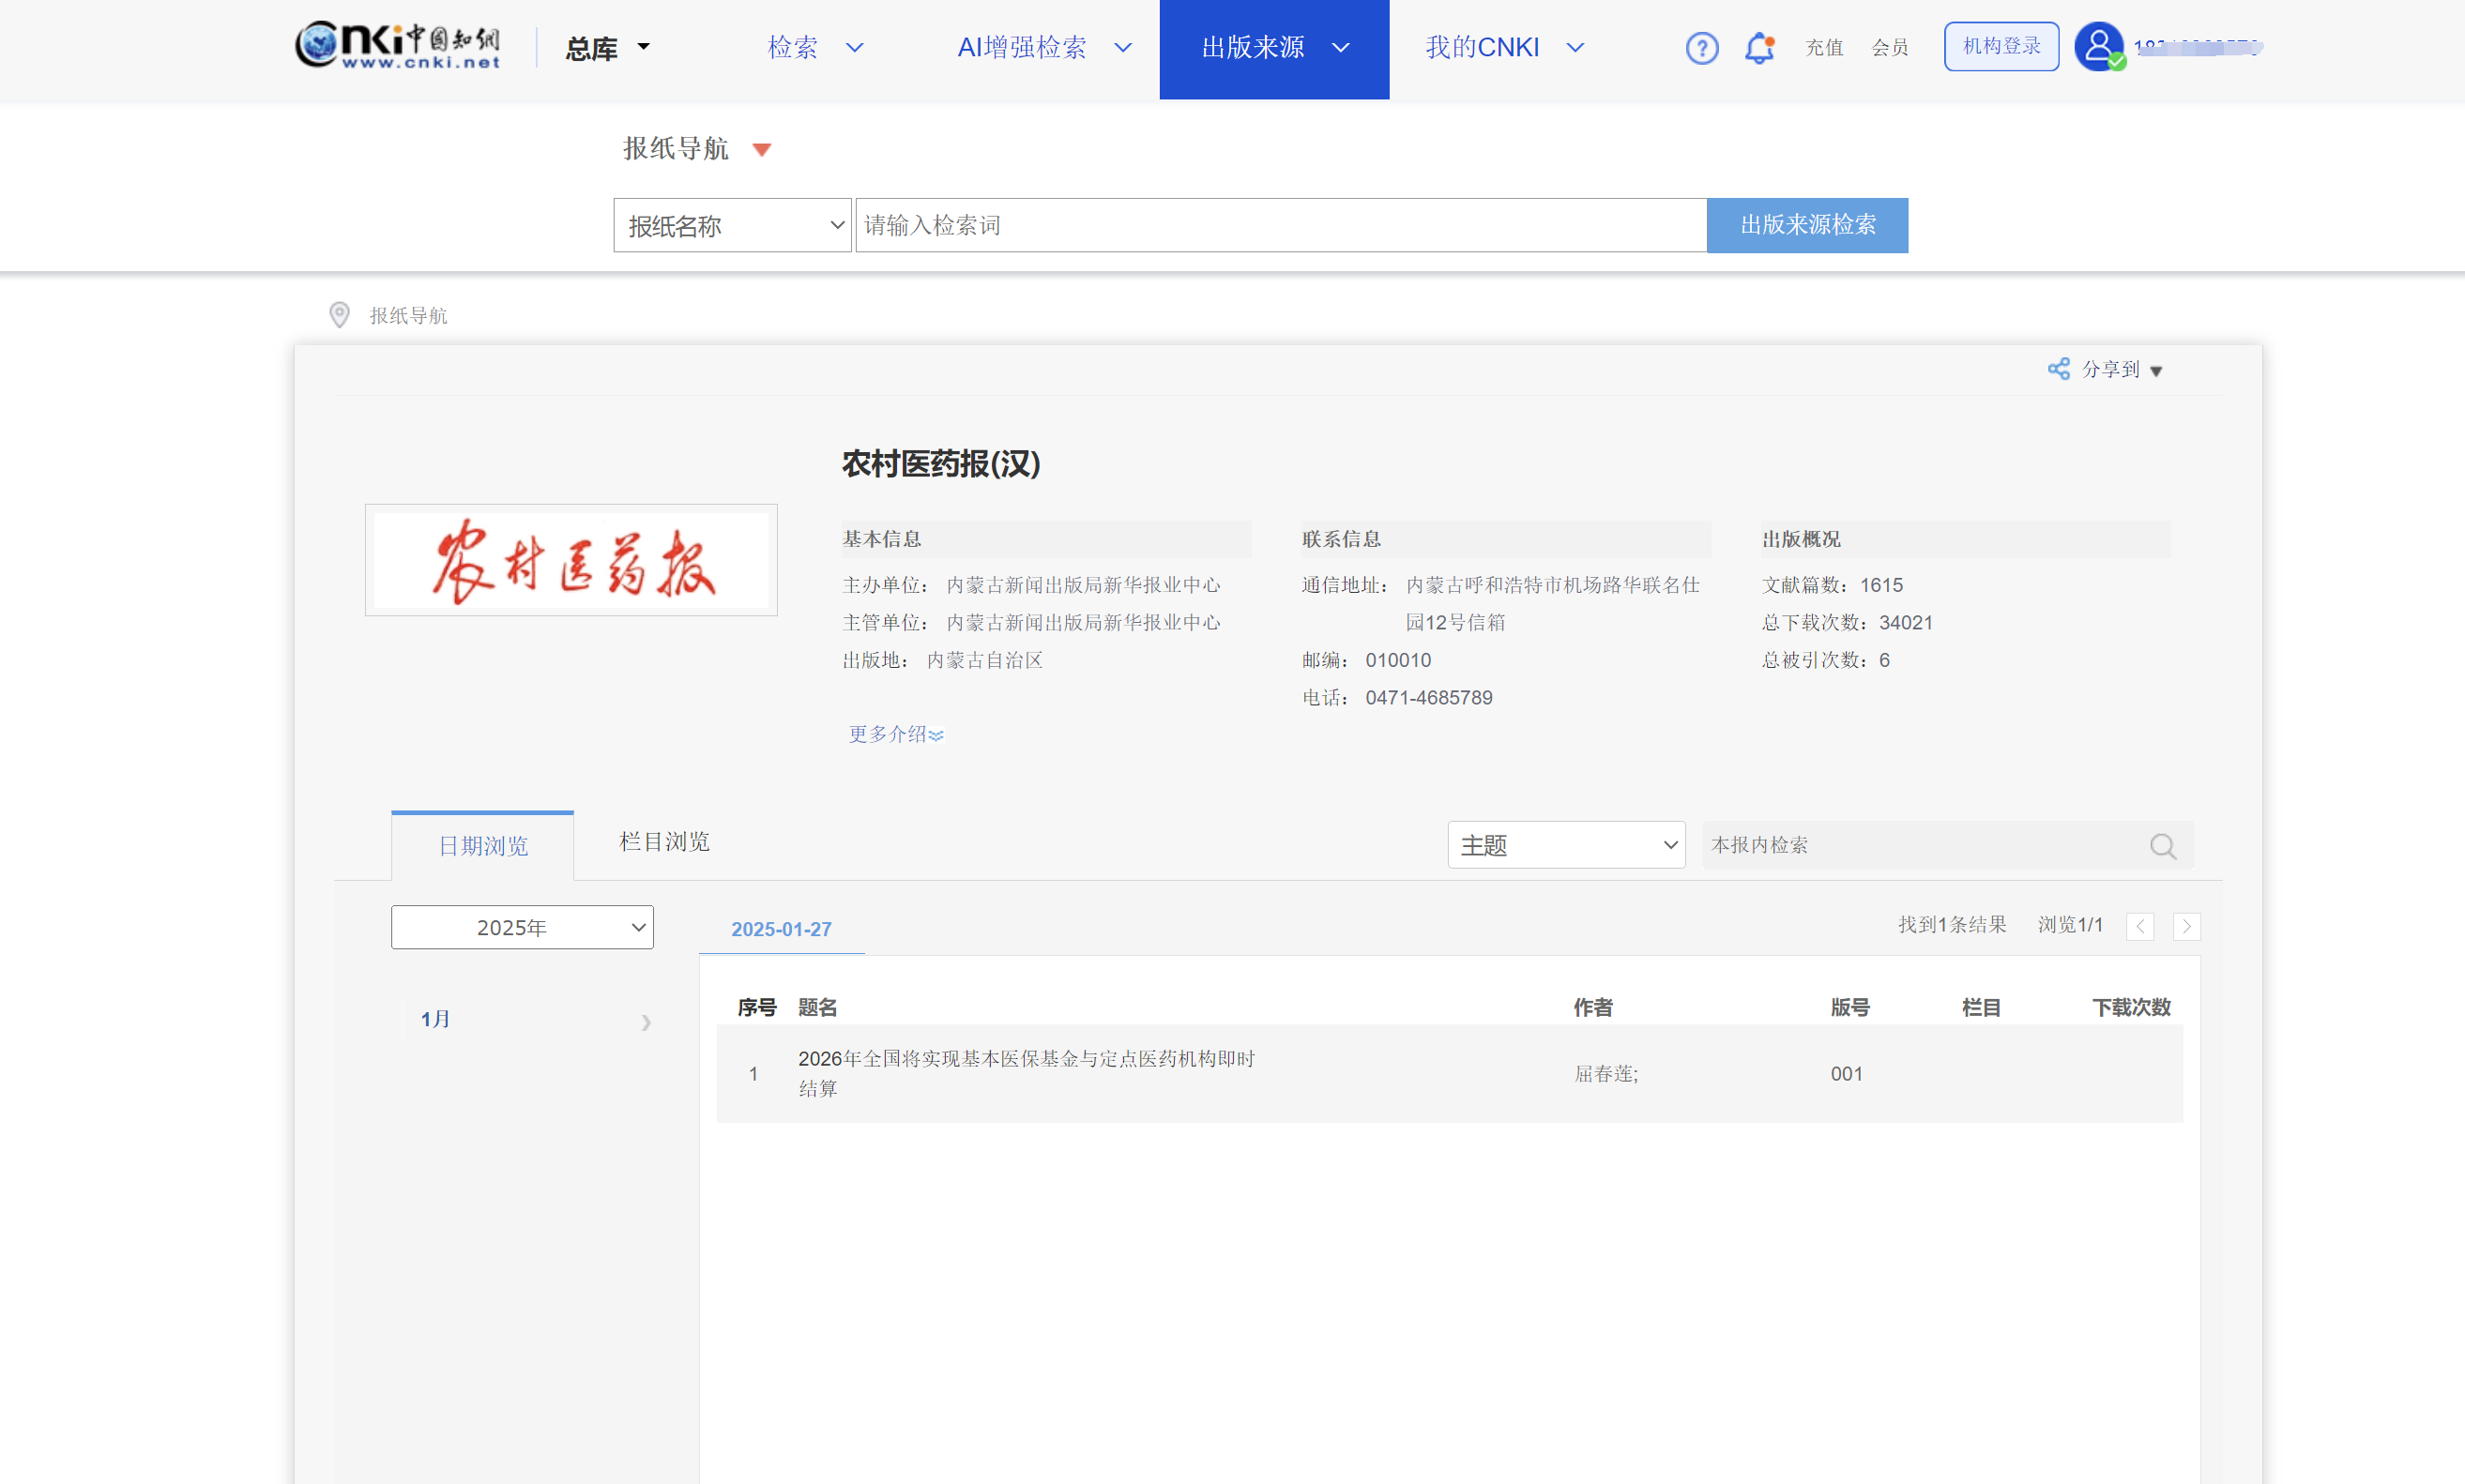Click the 出版来源检索 button
Screen dimensions: 2465x1484
pyautogui.click(x=1806, y=225)
